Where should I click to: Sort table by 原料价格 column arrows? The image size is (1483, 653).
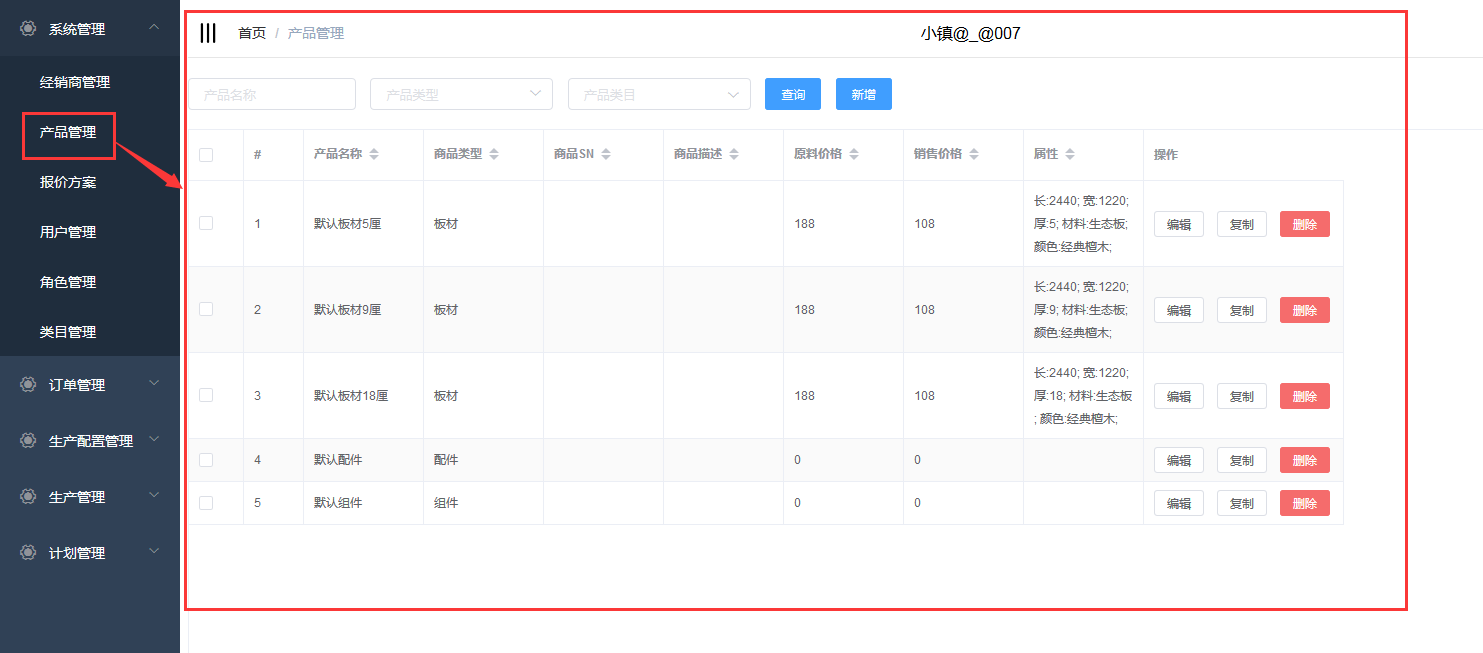point(854,155)
